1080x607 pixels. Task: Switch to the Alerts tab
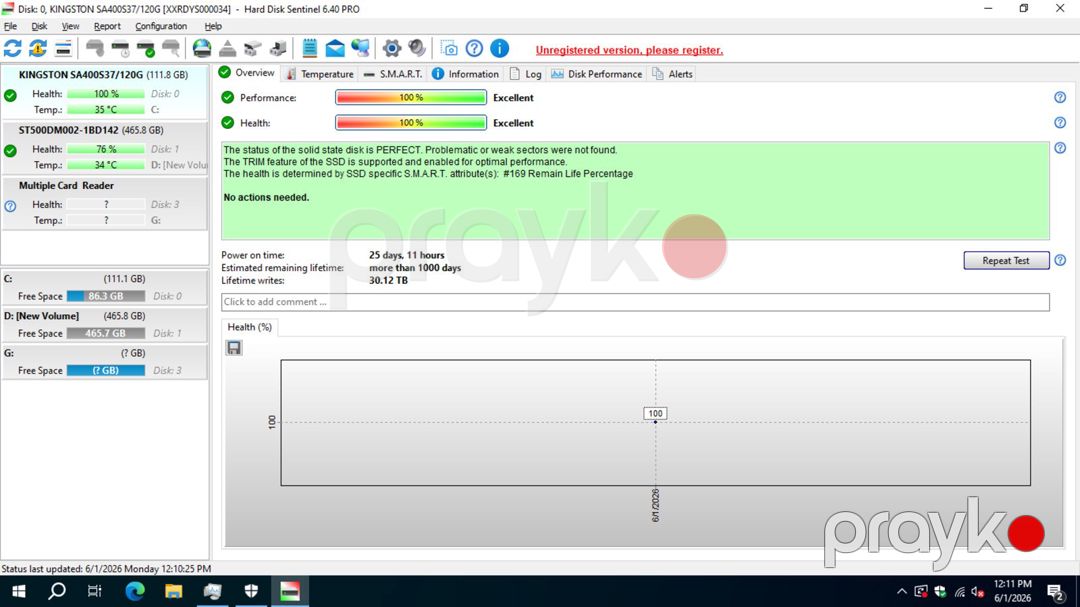[x=672, y=74]
